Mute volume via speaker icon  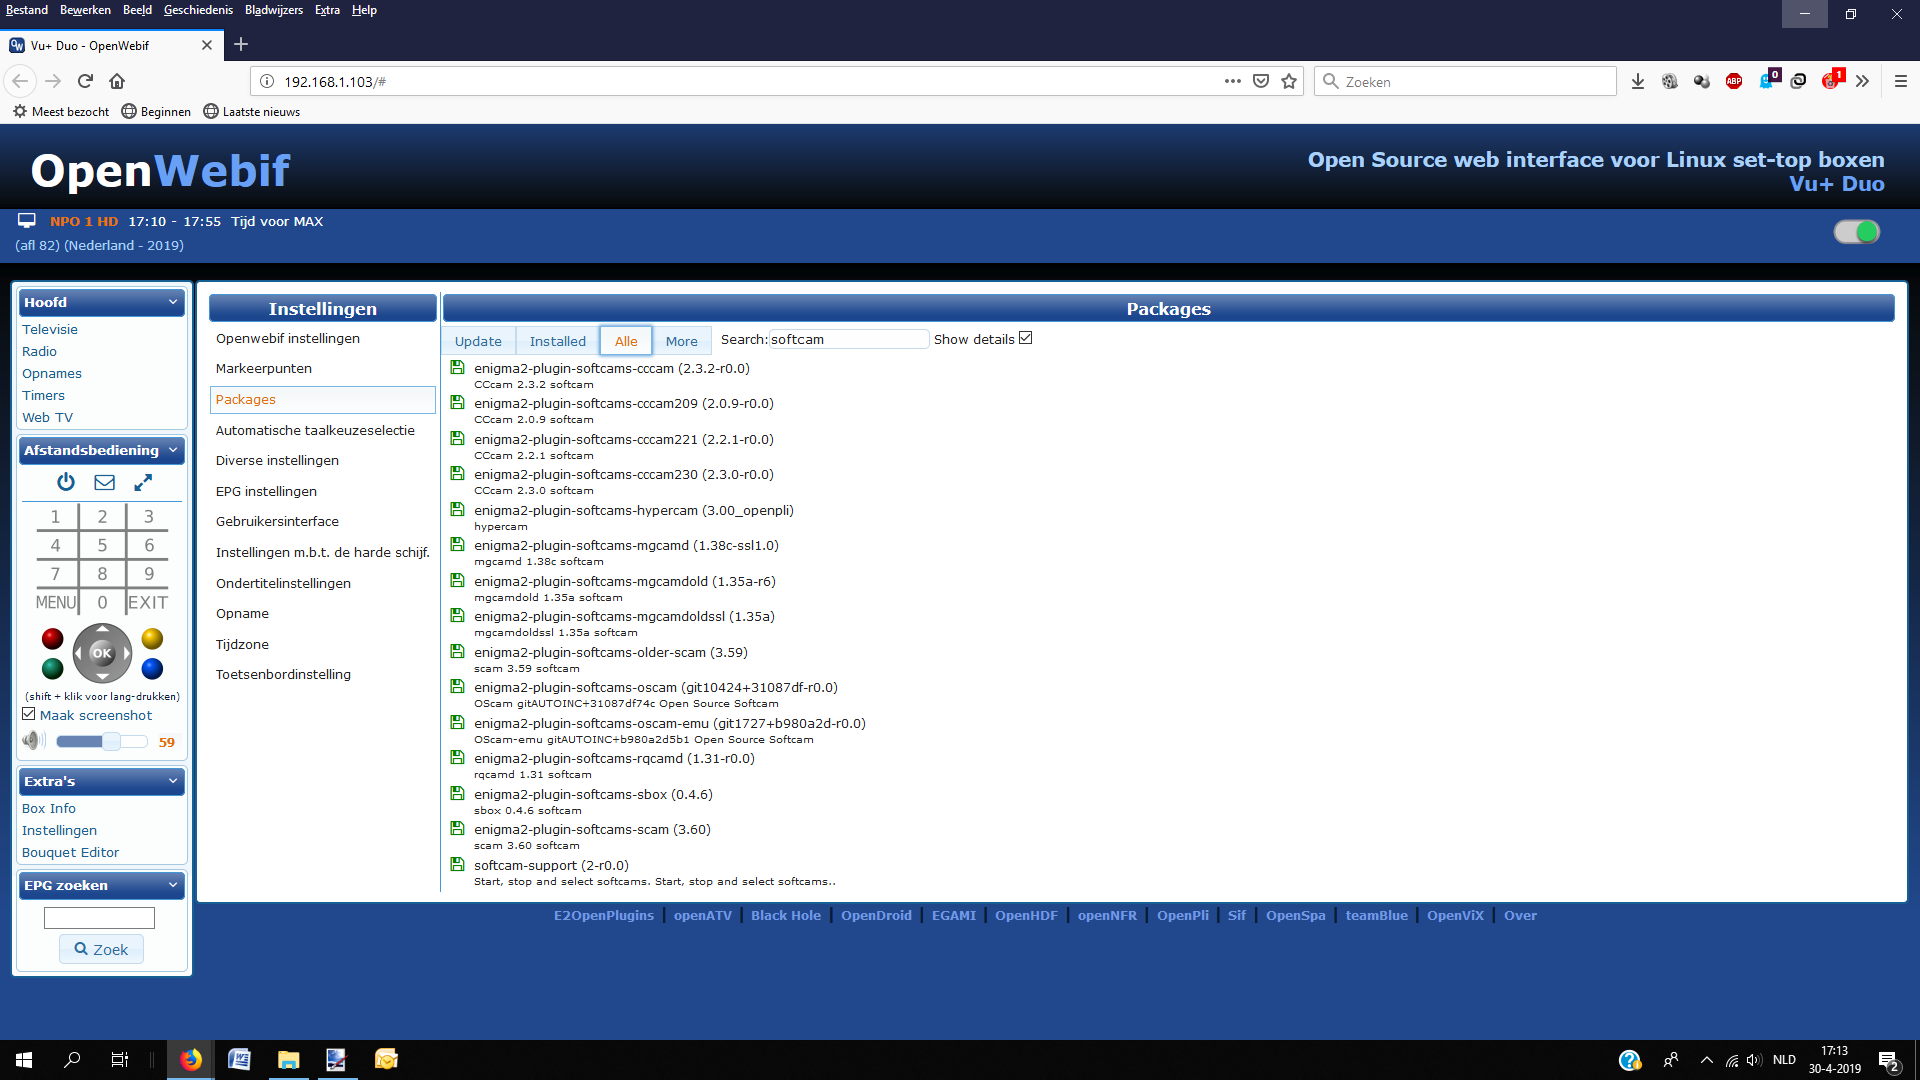click(x=33, y=741)
